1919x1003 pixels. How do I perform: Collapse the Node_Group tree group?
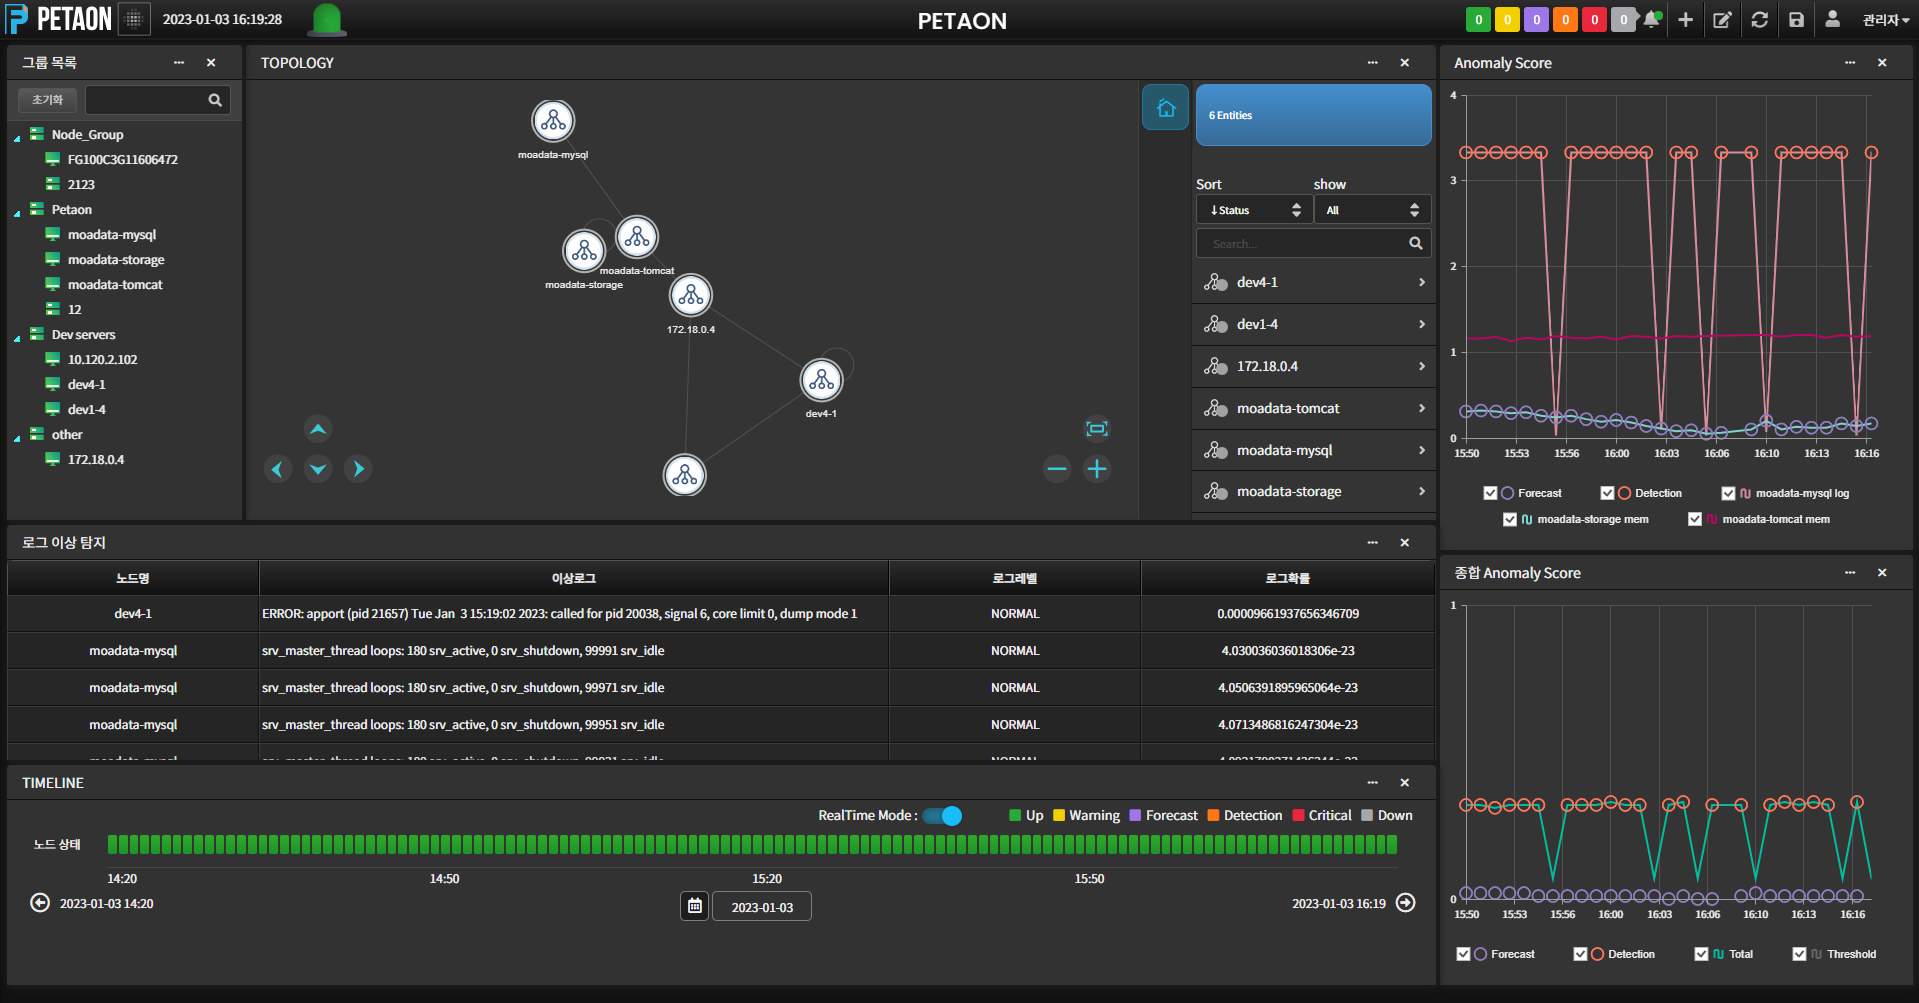click(x=17, y=138)
